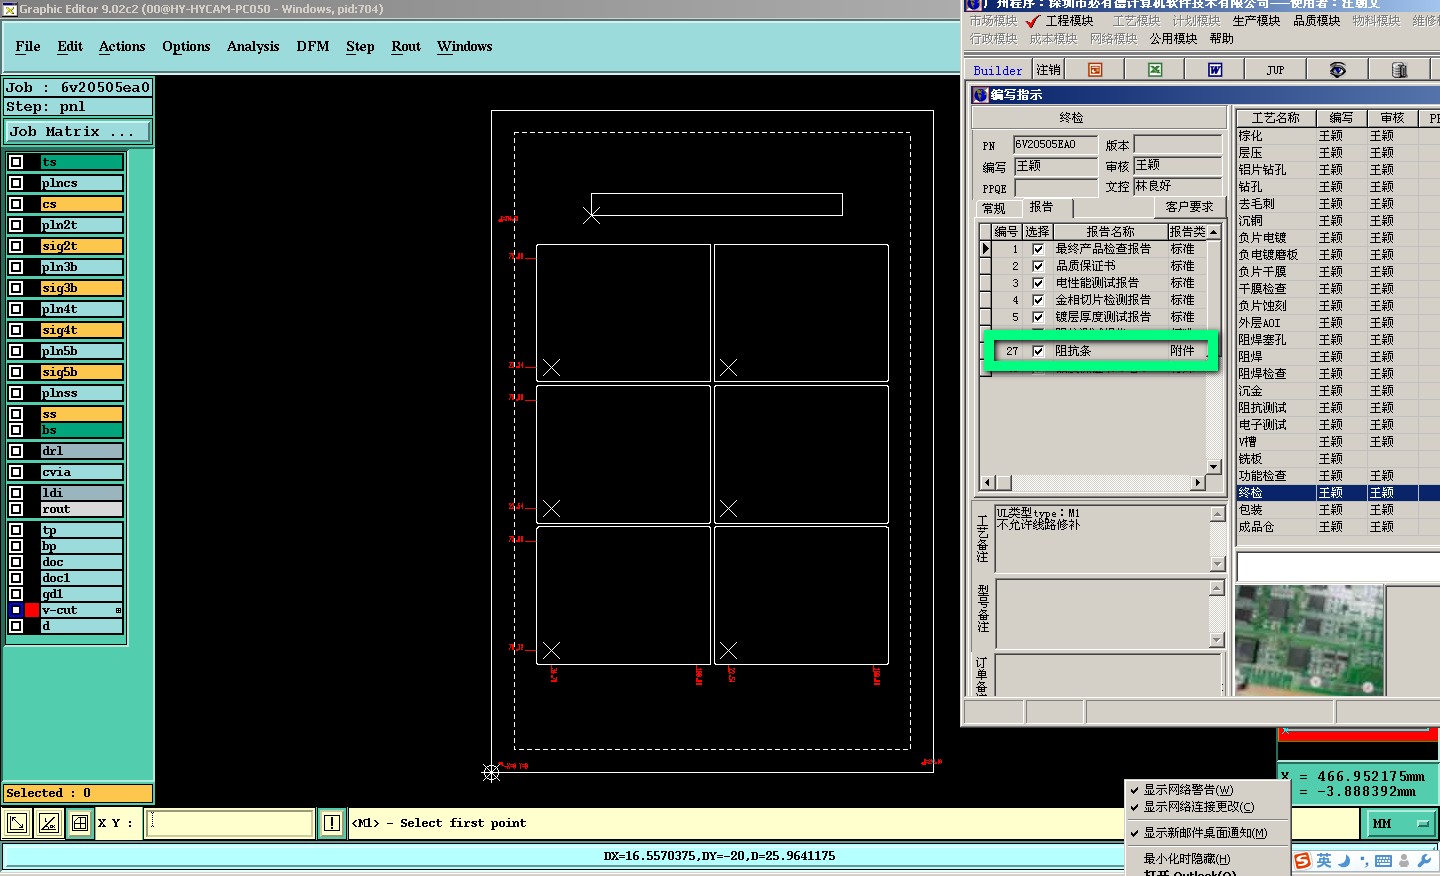Click the database icon in toolbar
Viewport: 1440px width, 876px height.
[1399, 70]
